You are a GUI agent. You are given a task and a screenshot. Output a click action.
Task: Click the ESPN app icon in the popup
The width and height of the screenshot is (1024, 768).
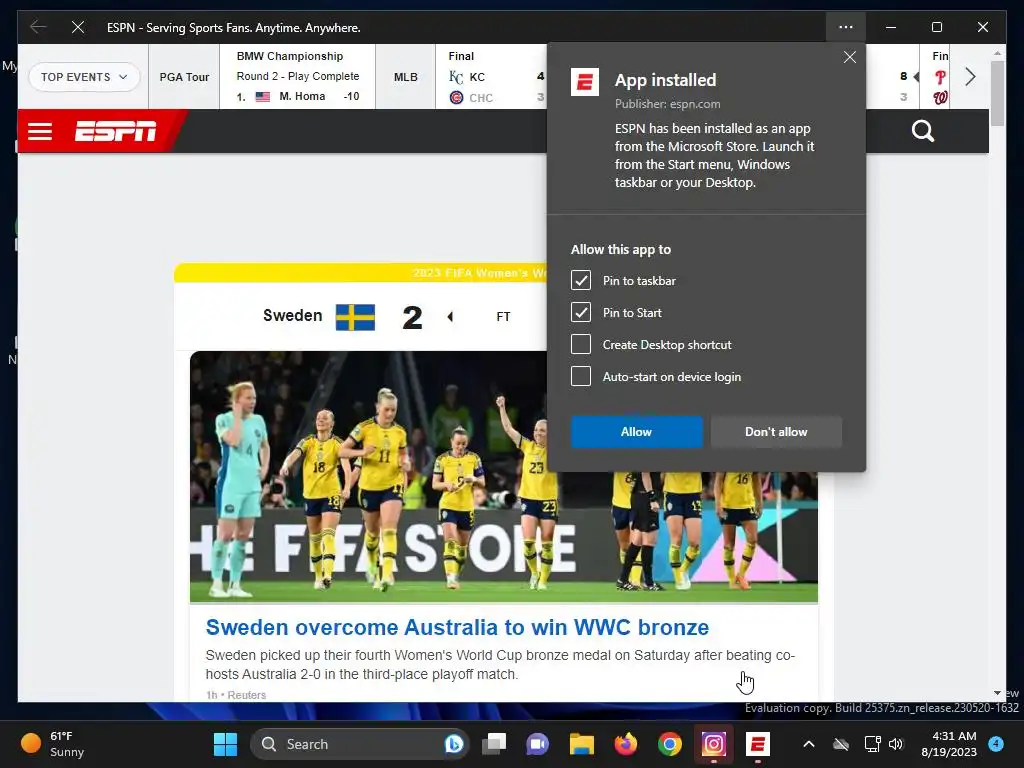pos(584,82)
